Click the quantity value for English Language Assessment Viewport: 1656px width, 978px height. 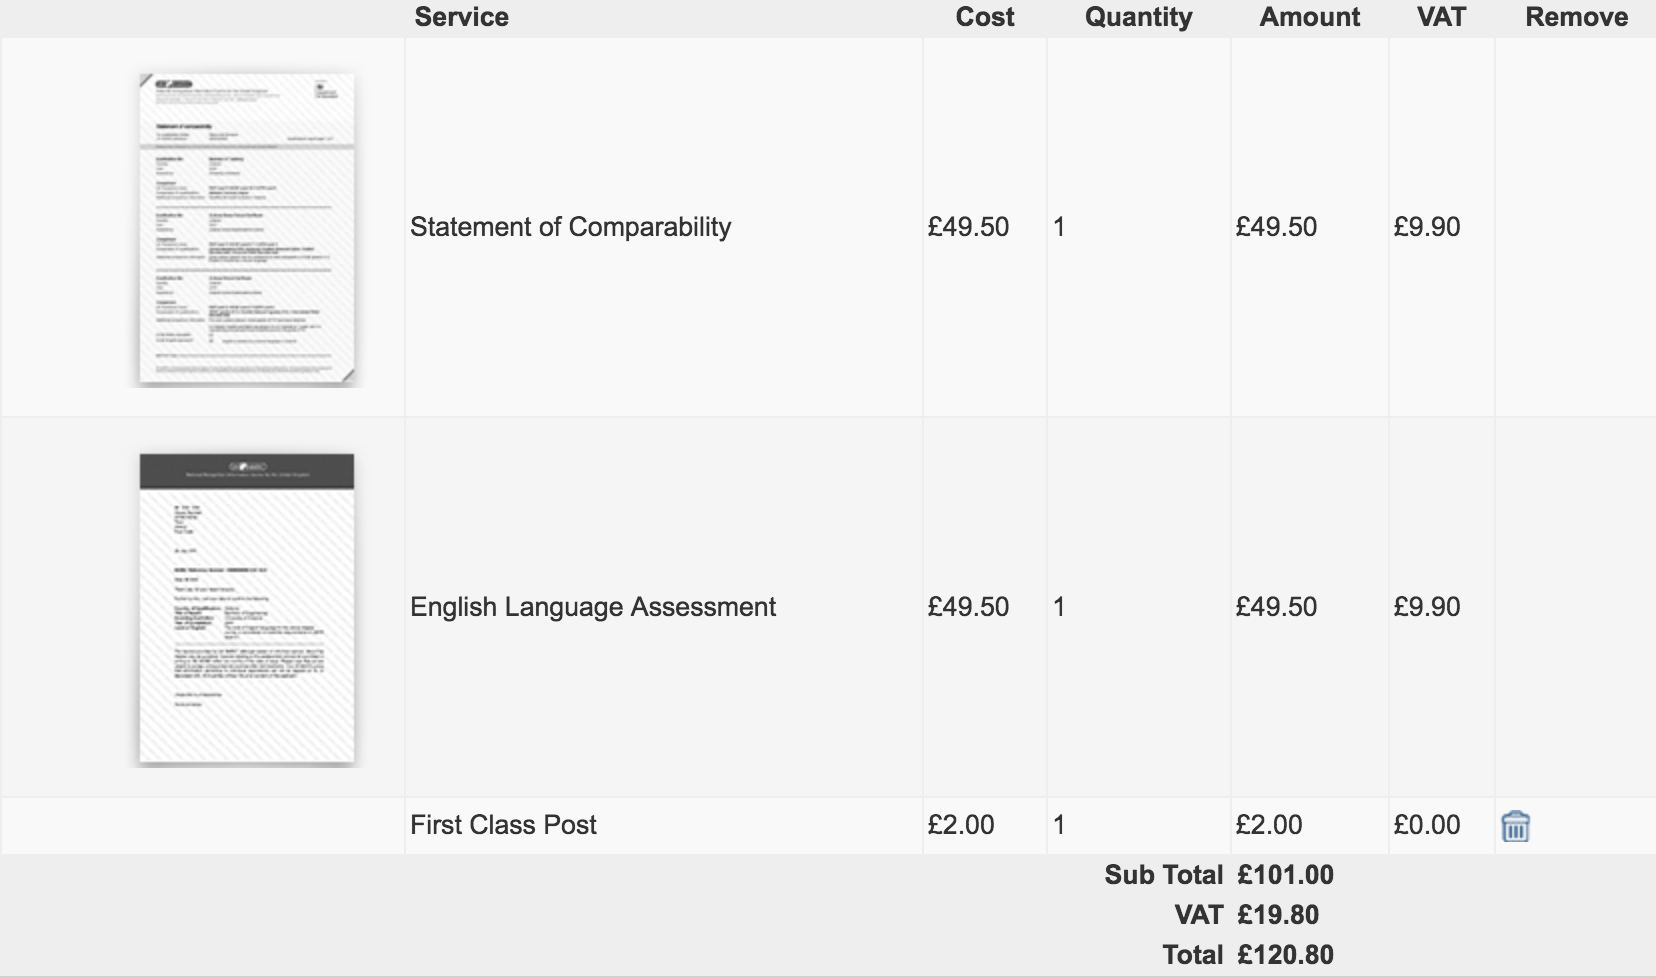coord(1058,607)
